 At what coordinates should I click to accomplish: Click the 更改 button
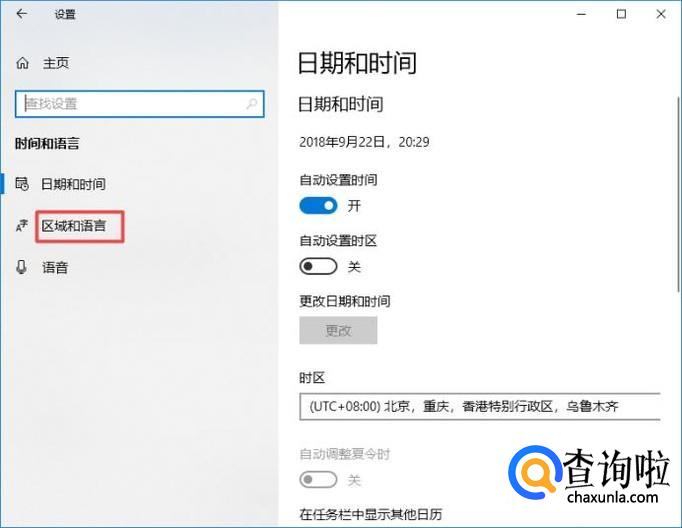click(x=338, y=331)
